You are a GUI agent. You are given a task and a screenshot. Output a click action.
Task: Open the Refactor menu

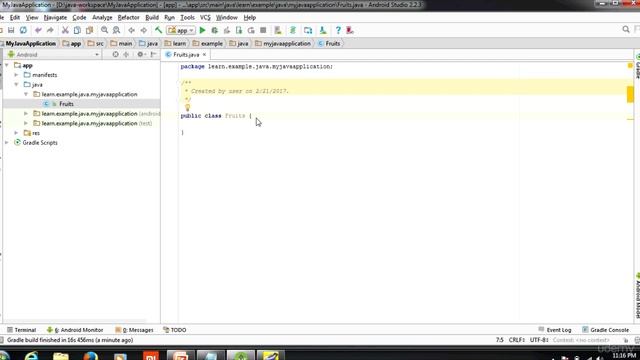pos(129,18)
